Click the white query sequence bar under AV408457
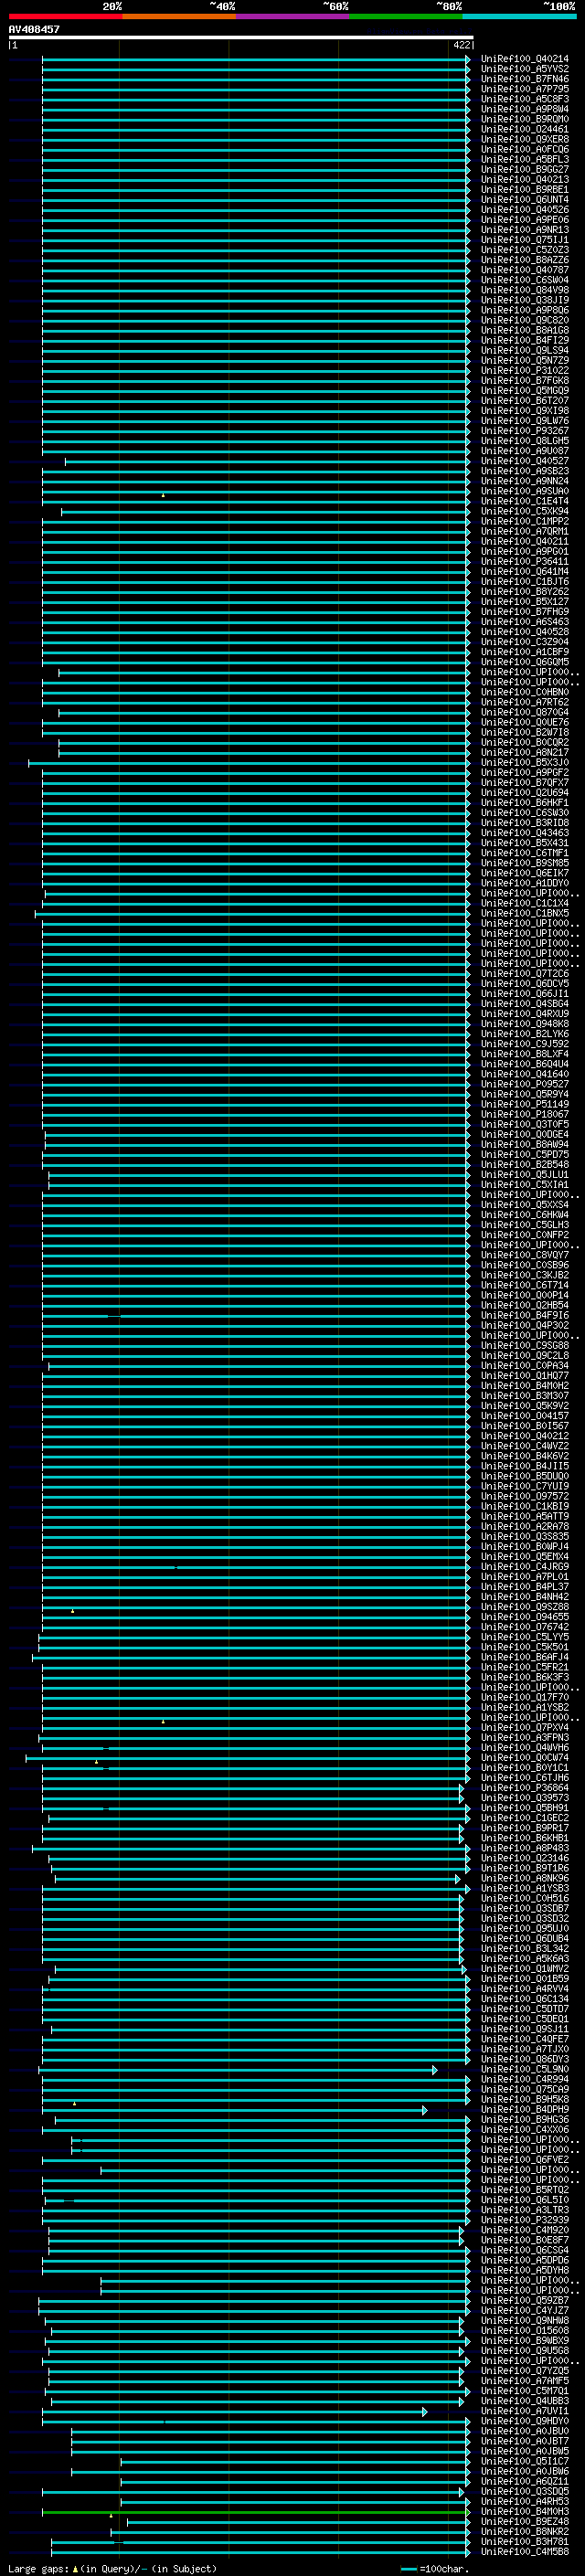Viewport: 585px width, 2576px height. pos(240,37)
